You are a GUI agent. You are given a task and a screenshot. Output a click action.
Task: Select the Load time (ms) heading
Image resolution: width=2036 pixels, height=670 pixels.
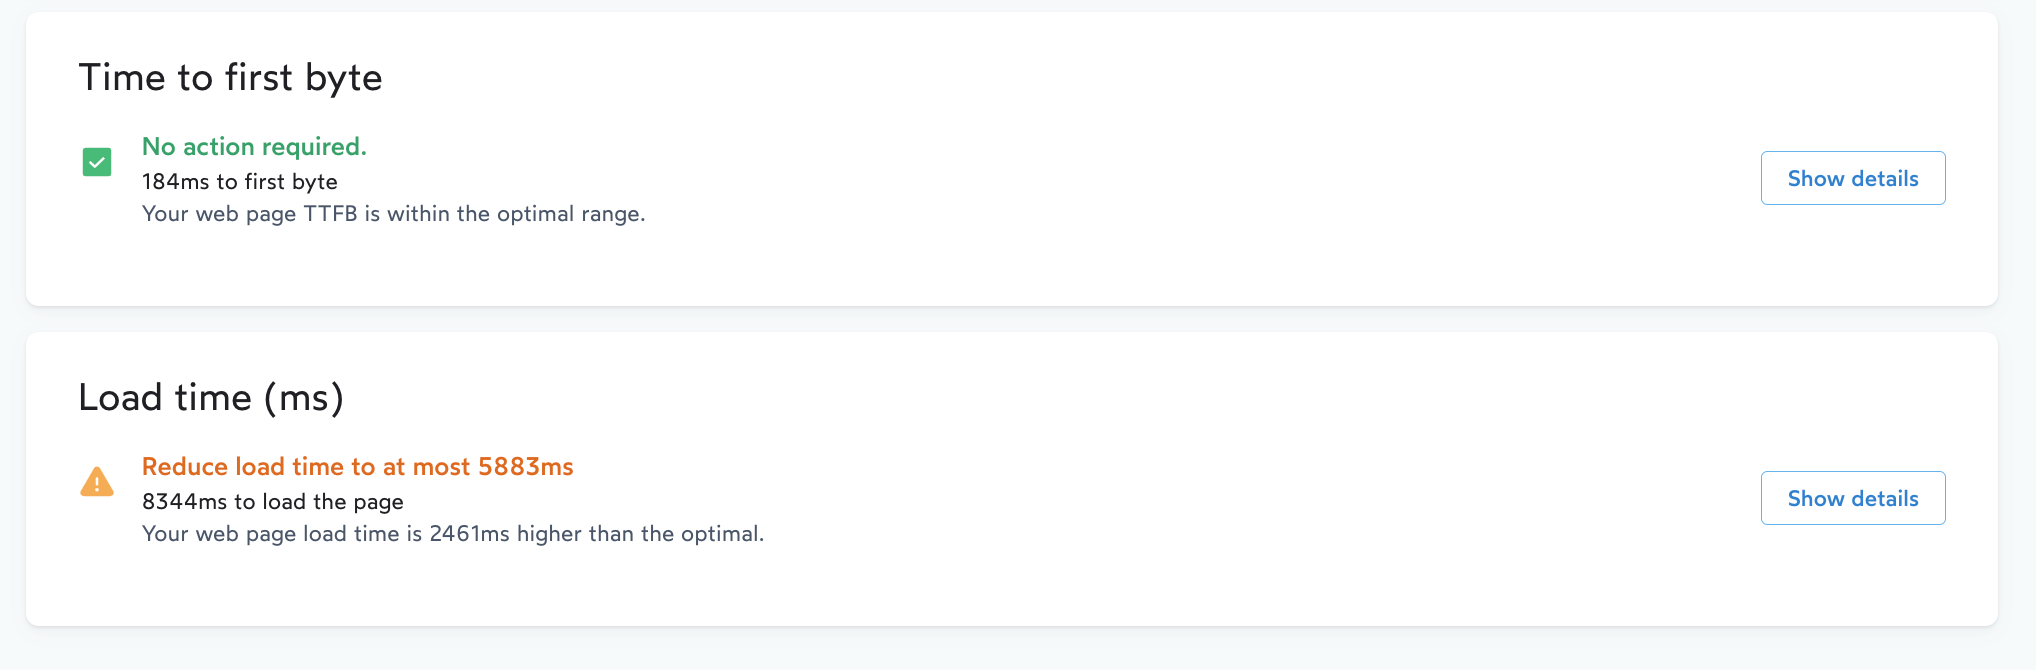pyautogui.click(x=211, y=397)
